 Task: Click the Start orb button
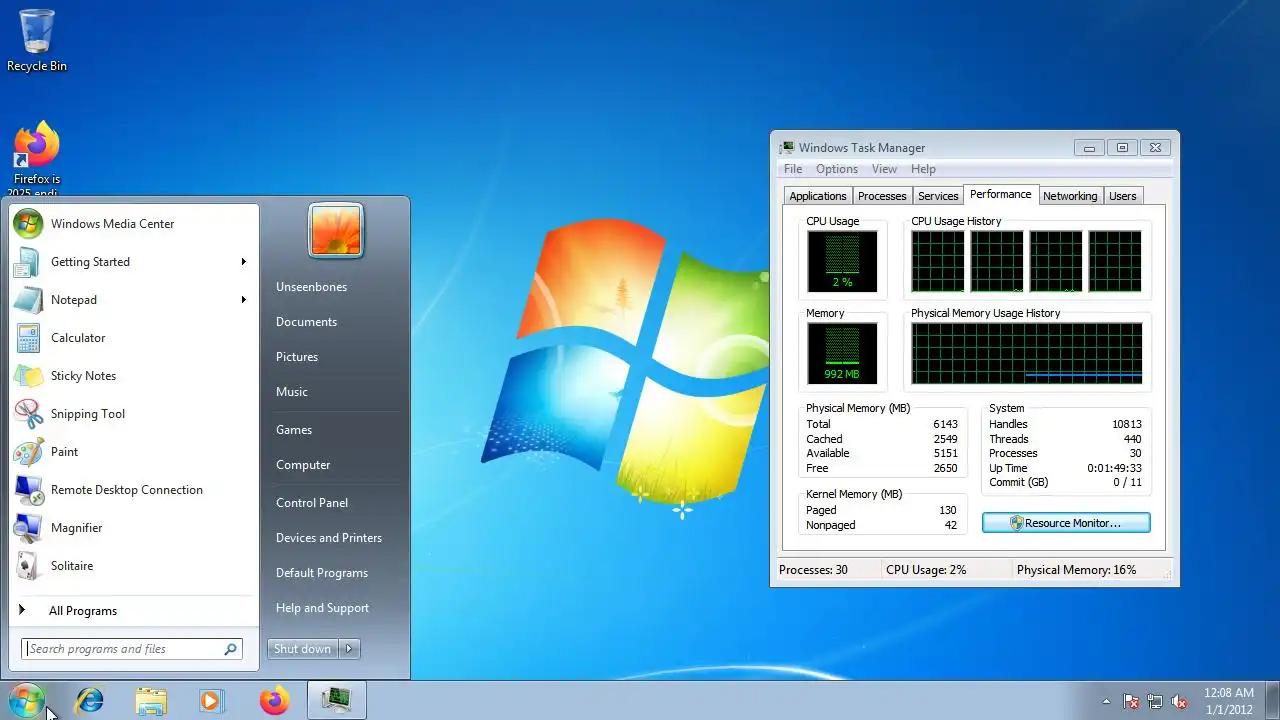26,700
